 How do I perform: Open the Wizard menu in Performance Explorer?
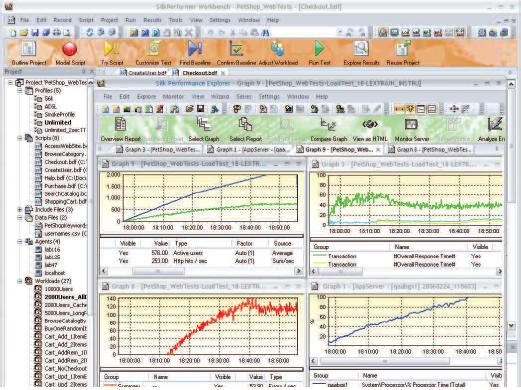pyautogui.click(x=220, y=96)
